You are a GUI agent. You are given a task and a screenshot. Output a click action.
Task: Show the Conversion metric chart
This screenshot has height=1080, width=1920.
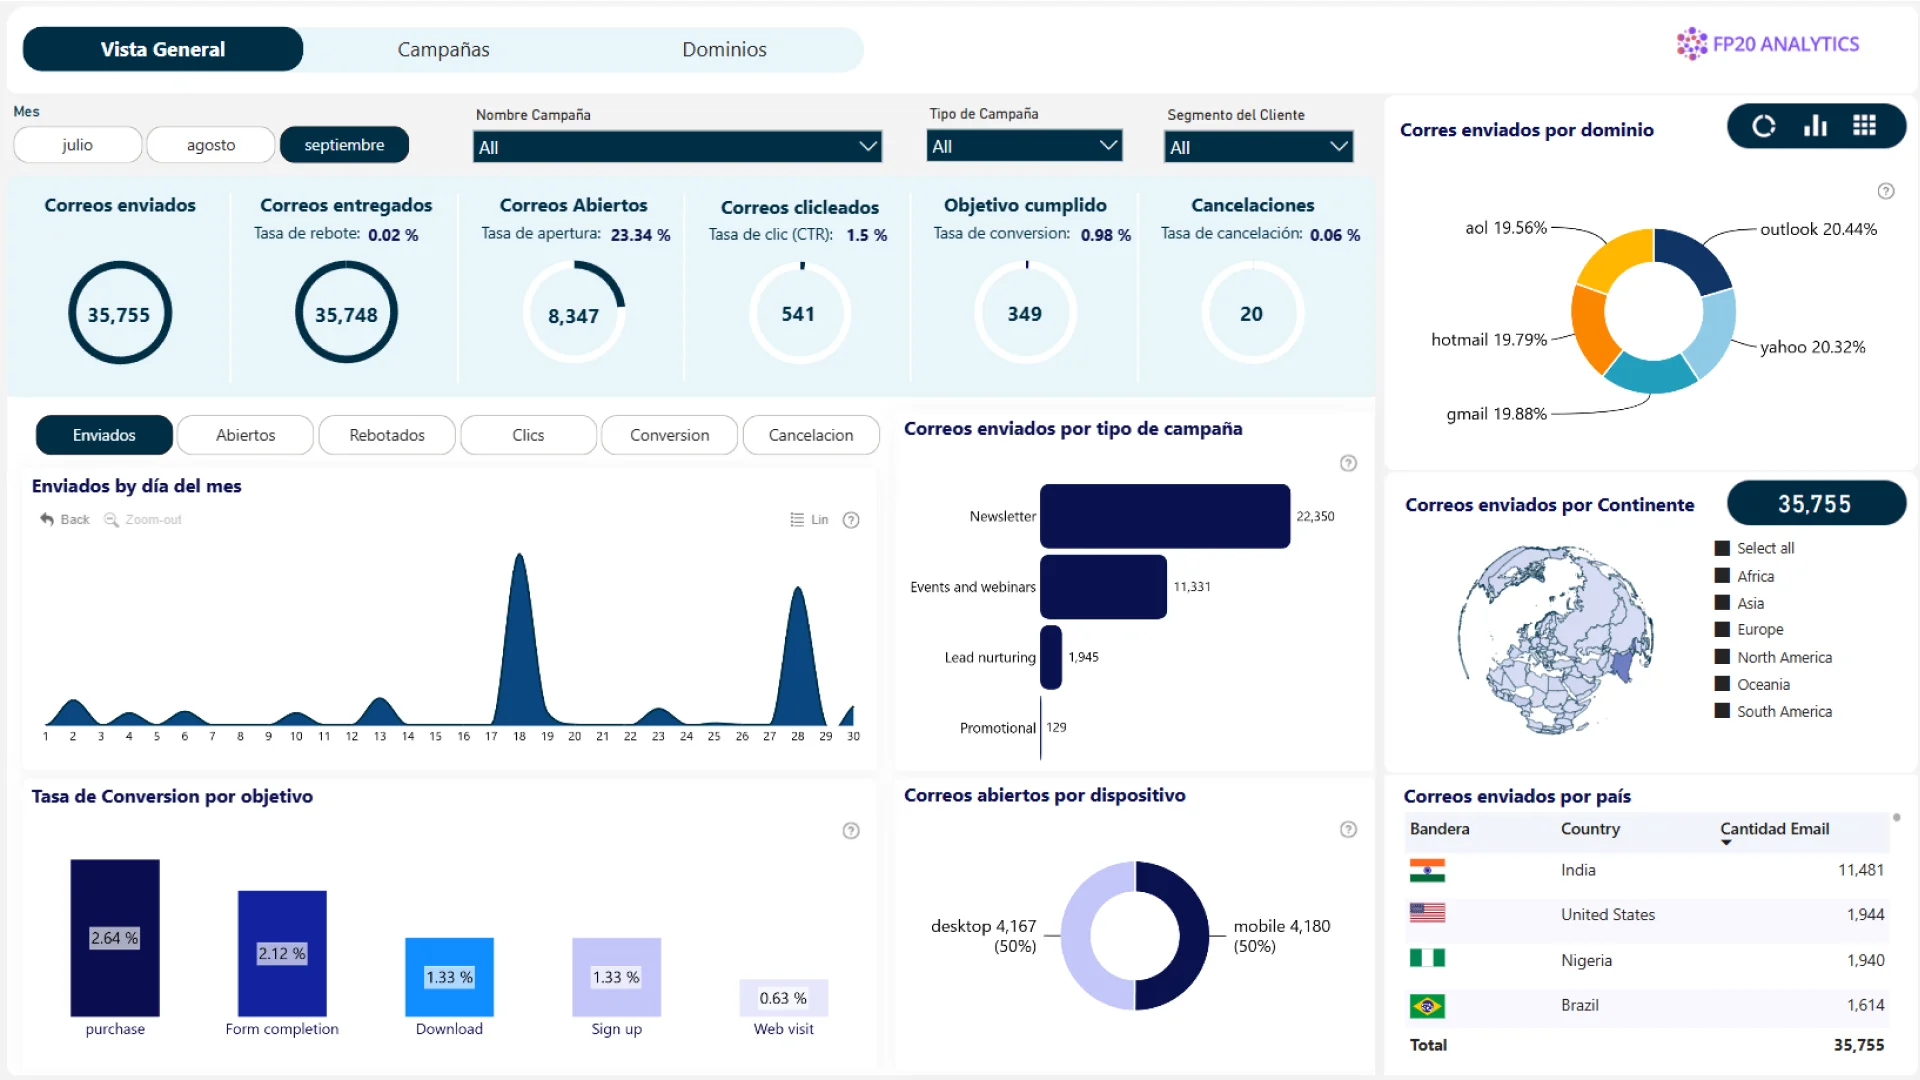point(669,435)
